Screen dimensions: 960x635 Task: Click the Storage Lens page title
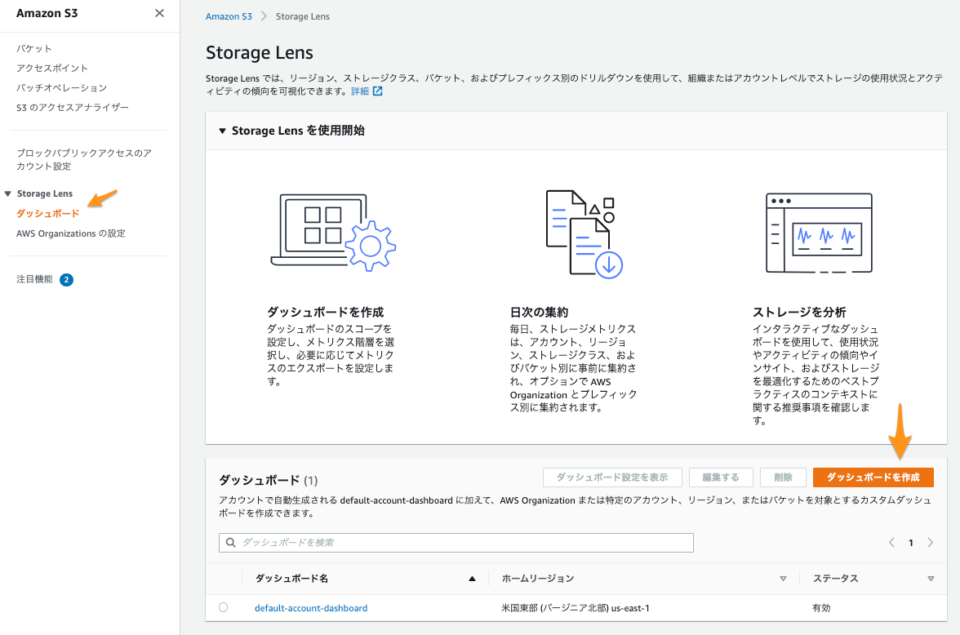[x=259, y=53]
